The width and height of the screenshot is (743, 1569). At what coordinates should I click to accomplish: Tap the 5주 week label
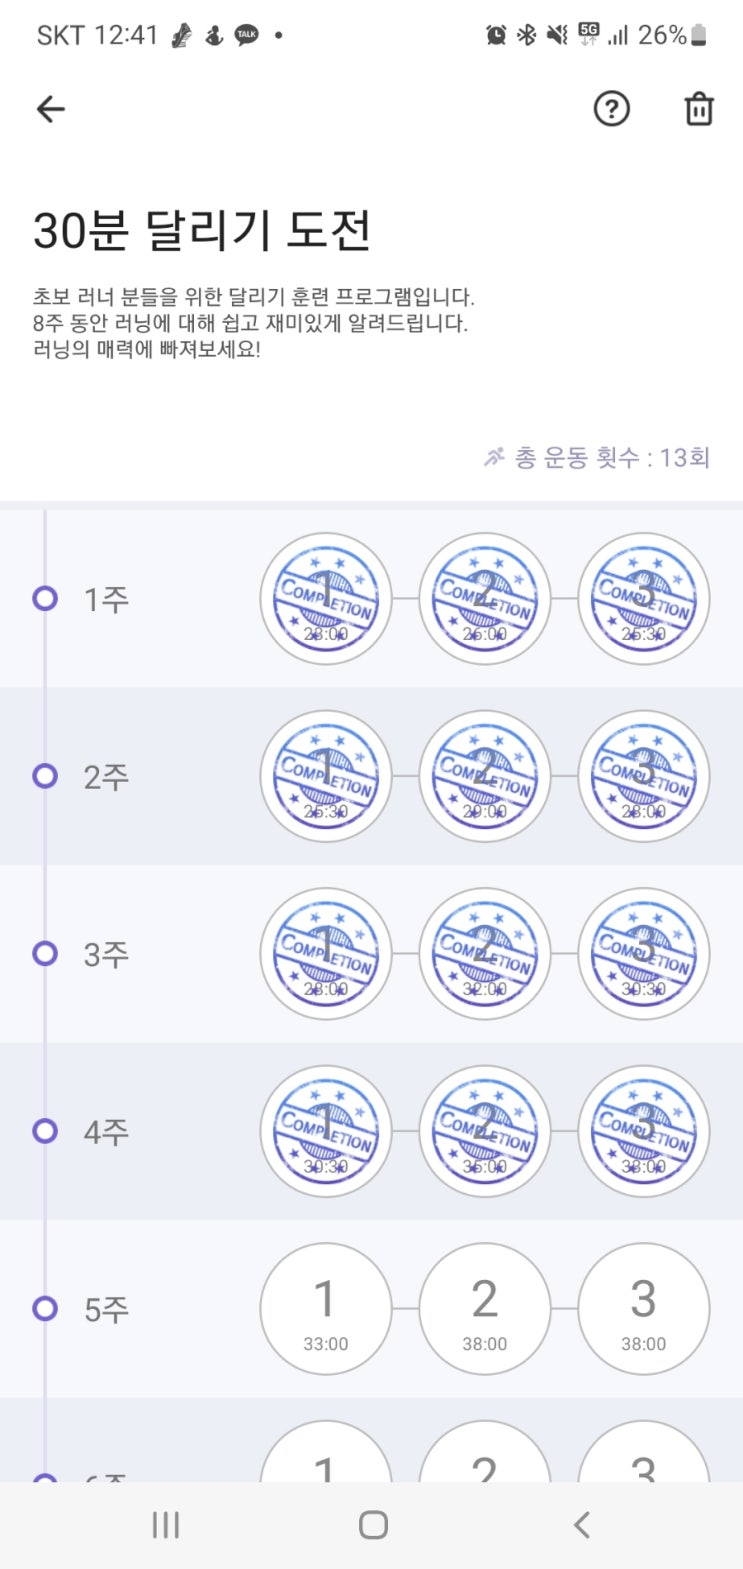106,1309
